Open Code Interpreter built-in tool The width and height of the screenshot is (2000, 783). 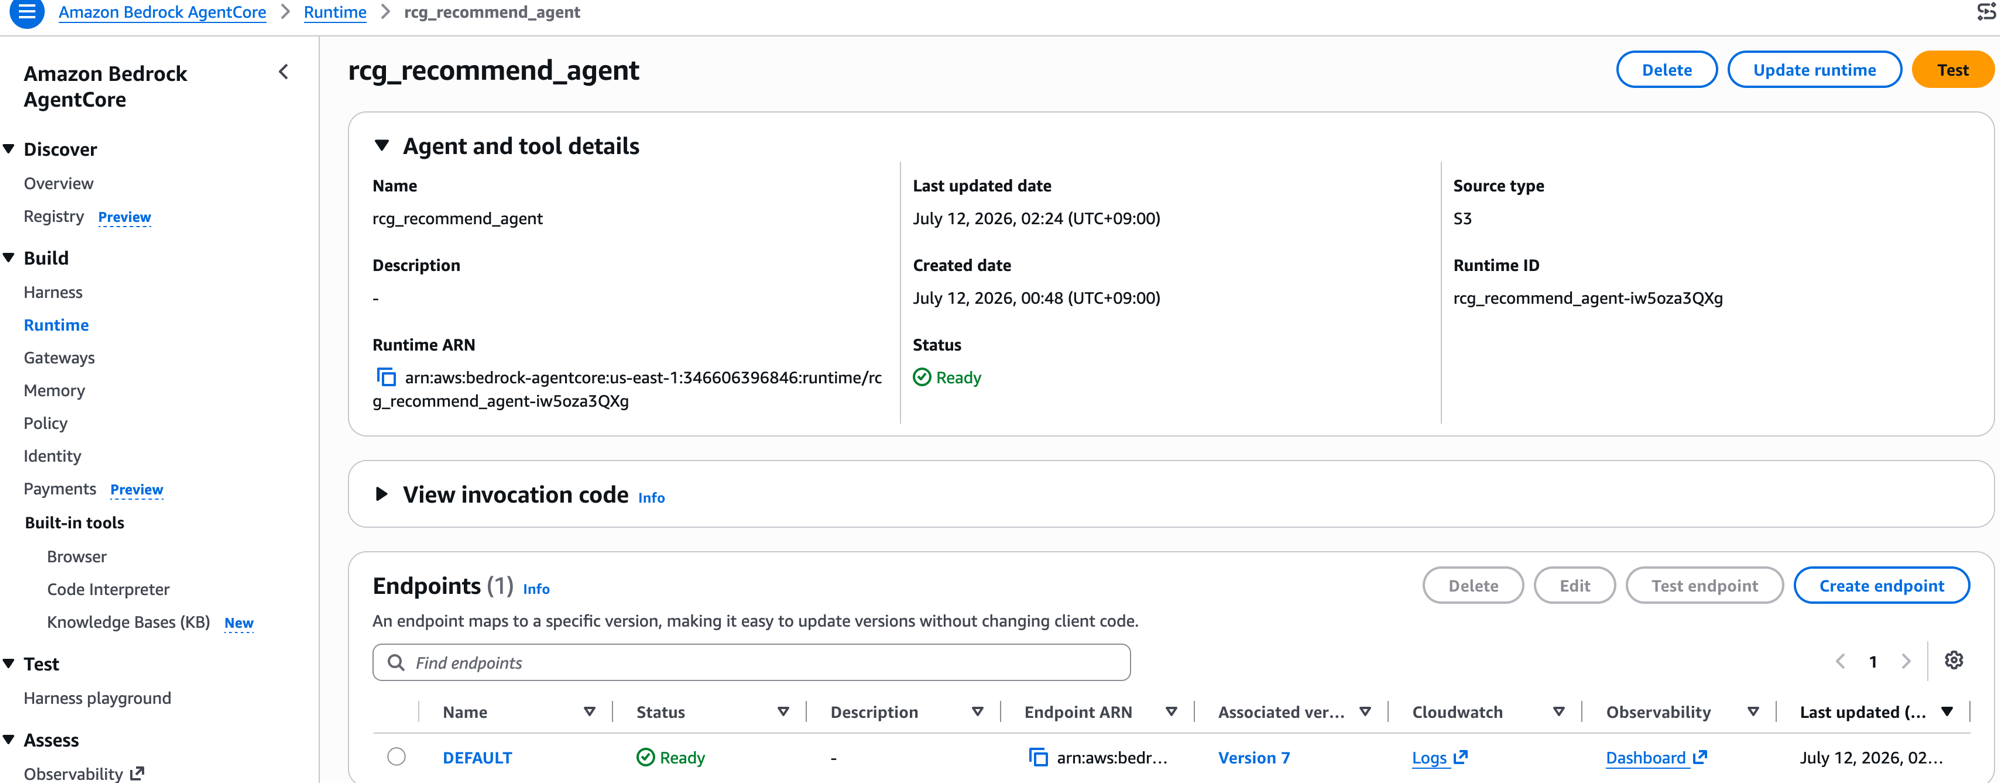108,589
